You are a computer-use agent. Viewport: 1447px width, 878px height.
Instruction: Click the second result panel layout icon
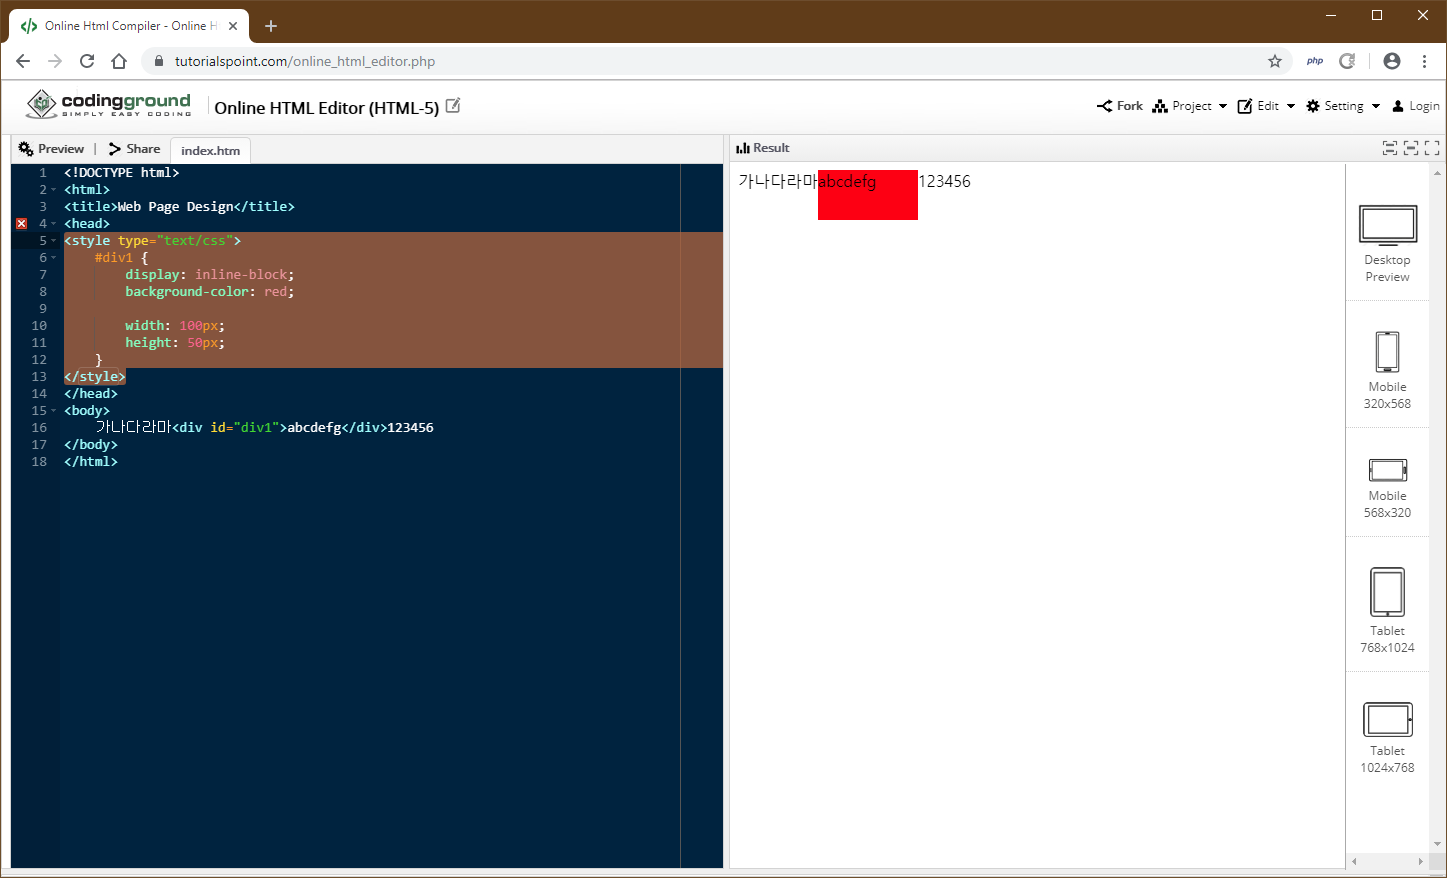1411,148
